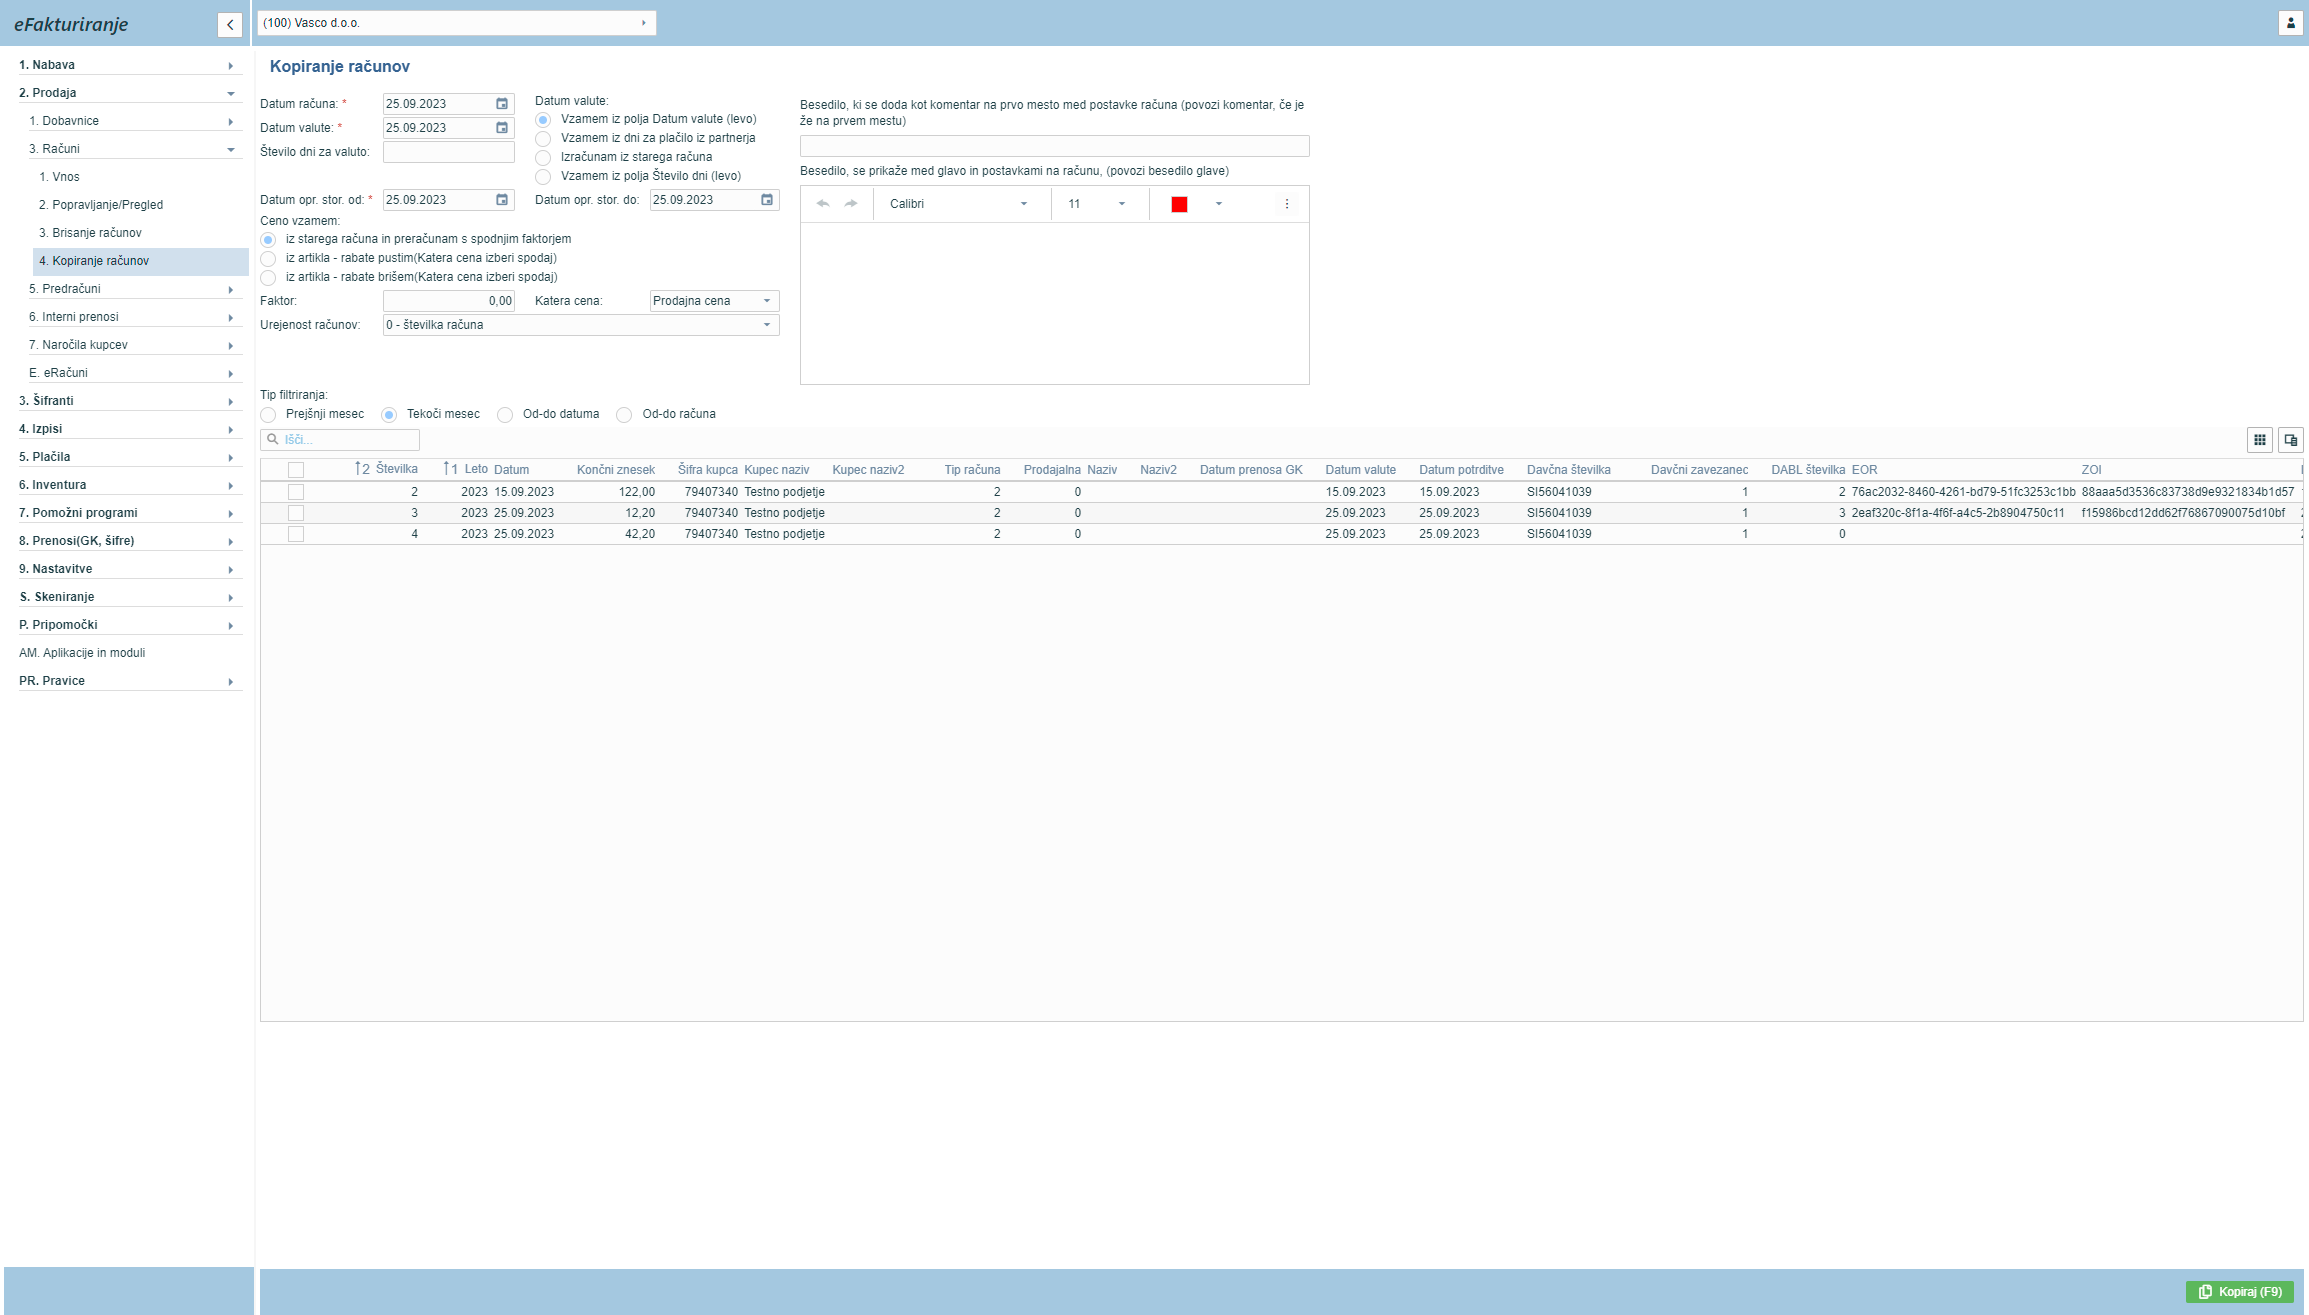Click the 'Končni znesek' column header

[x=616, y=470]
